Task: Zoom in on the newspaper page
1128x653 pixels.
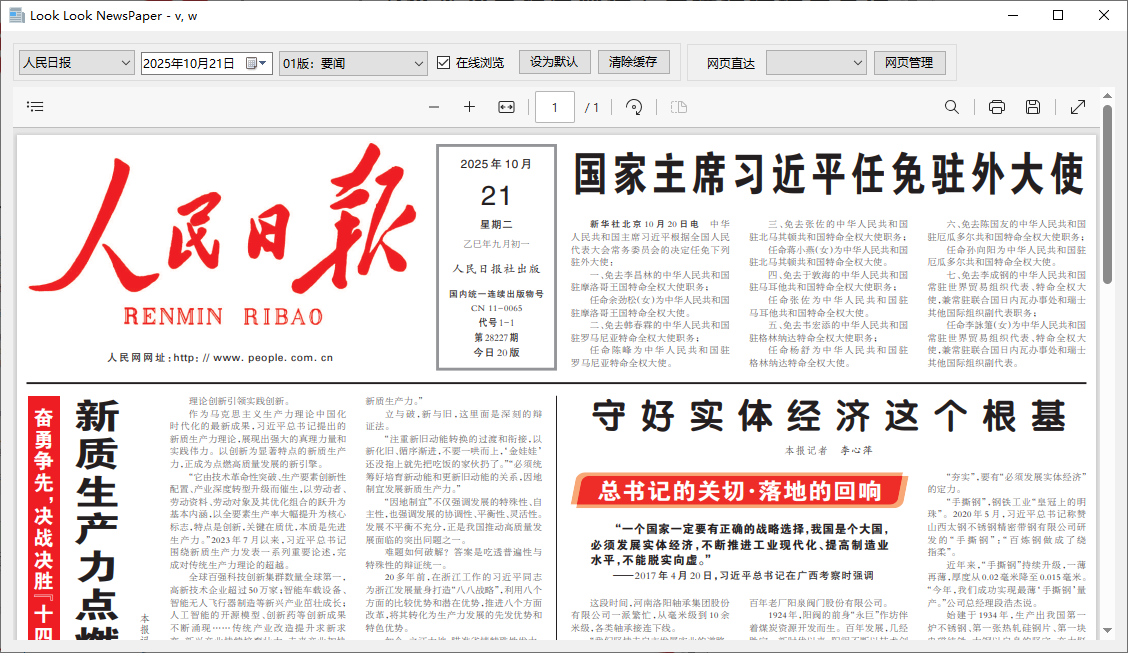Action: [469, 106]
